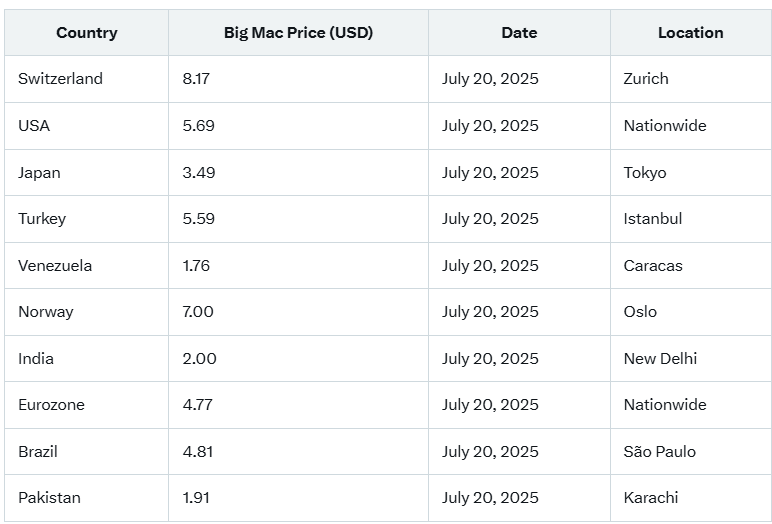Select the Oslo location cell
Screen dimensions: 772x524
691,312
